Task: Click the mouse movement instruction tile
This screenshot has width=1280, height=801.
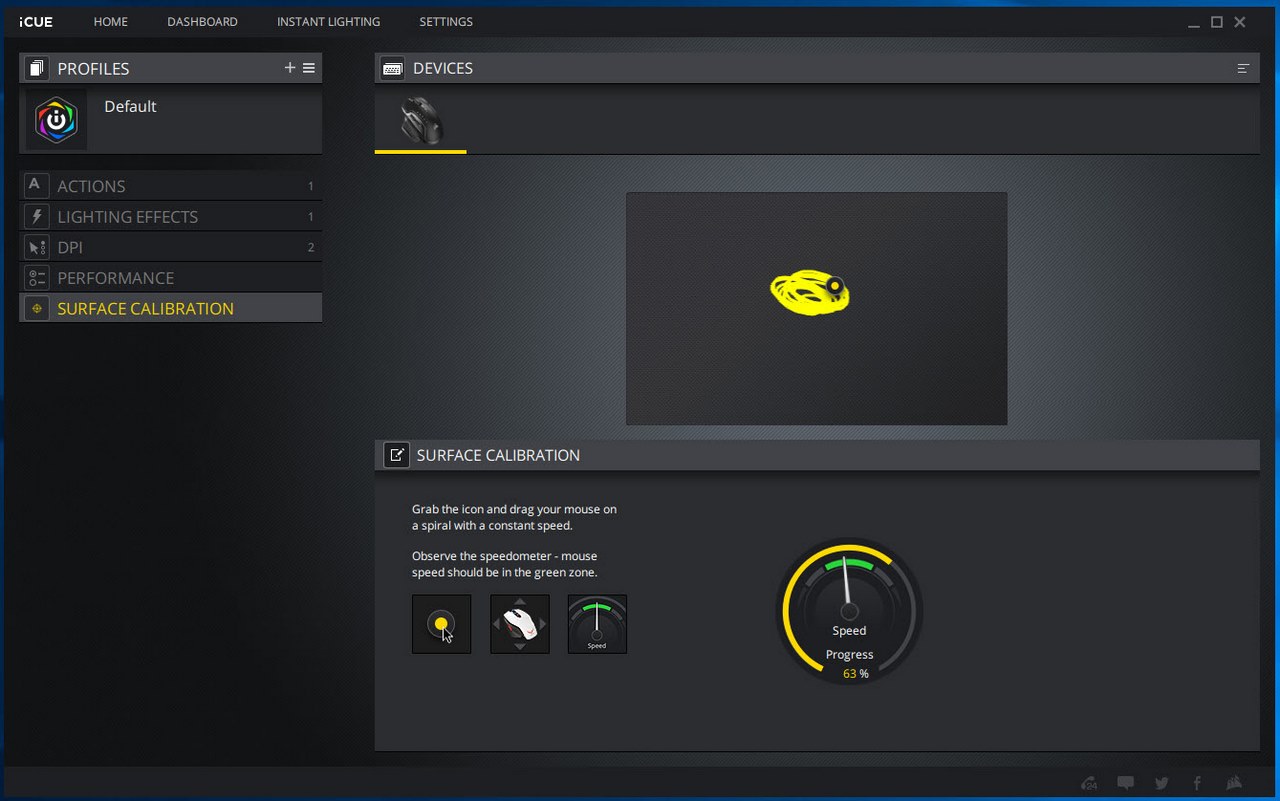Action: tap(519, 624)
